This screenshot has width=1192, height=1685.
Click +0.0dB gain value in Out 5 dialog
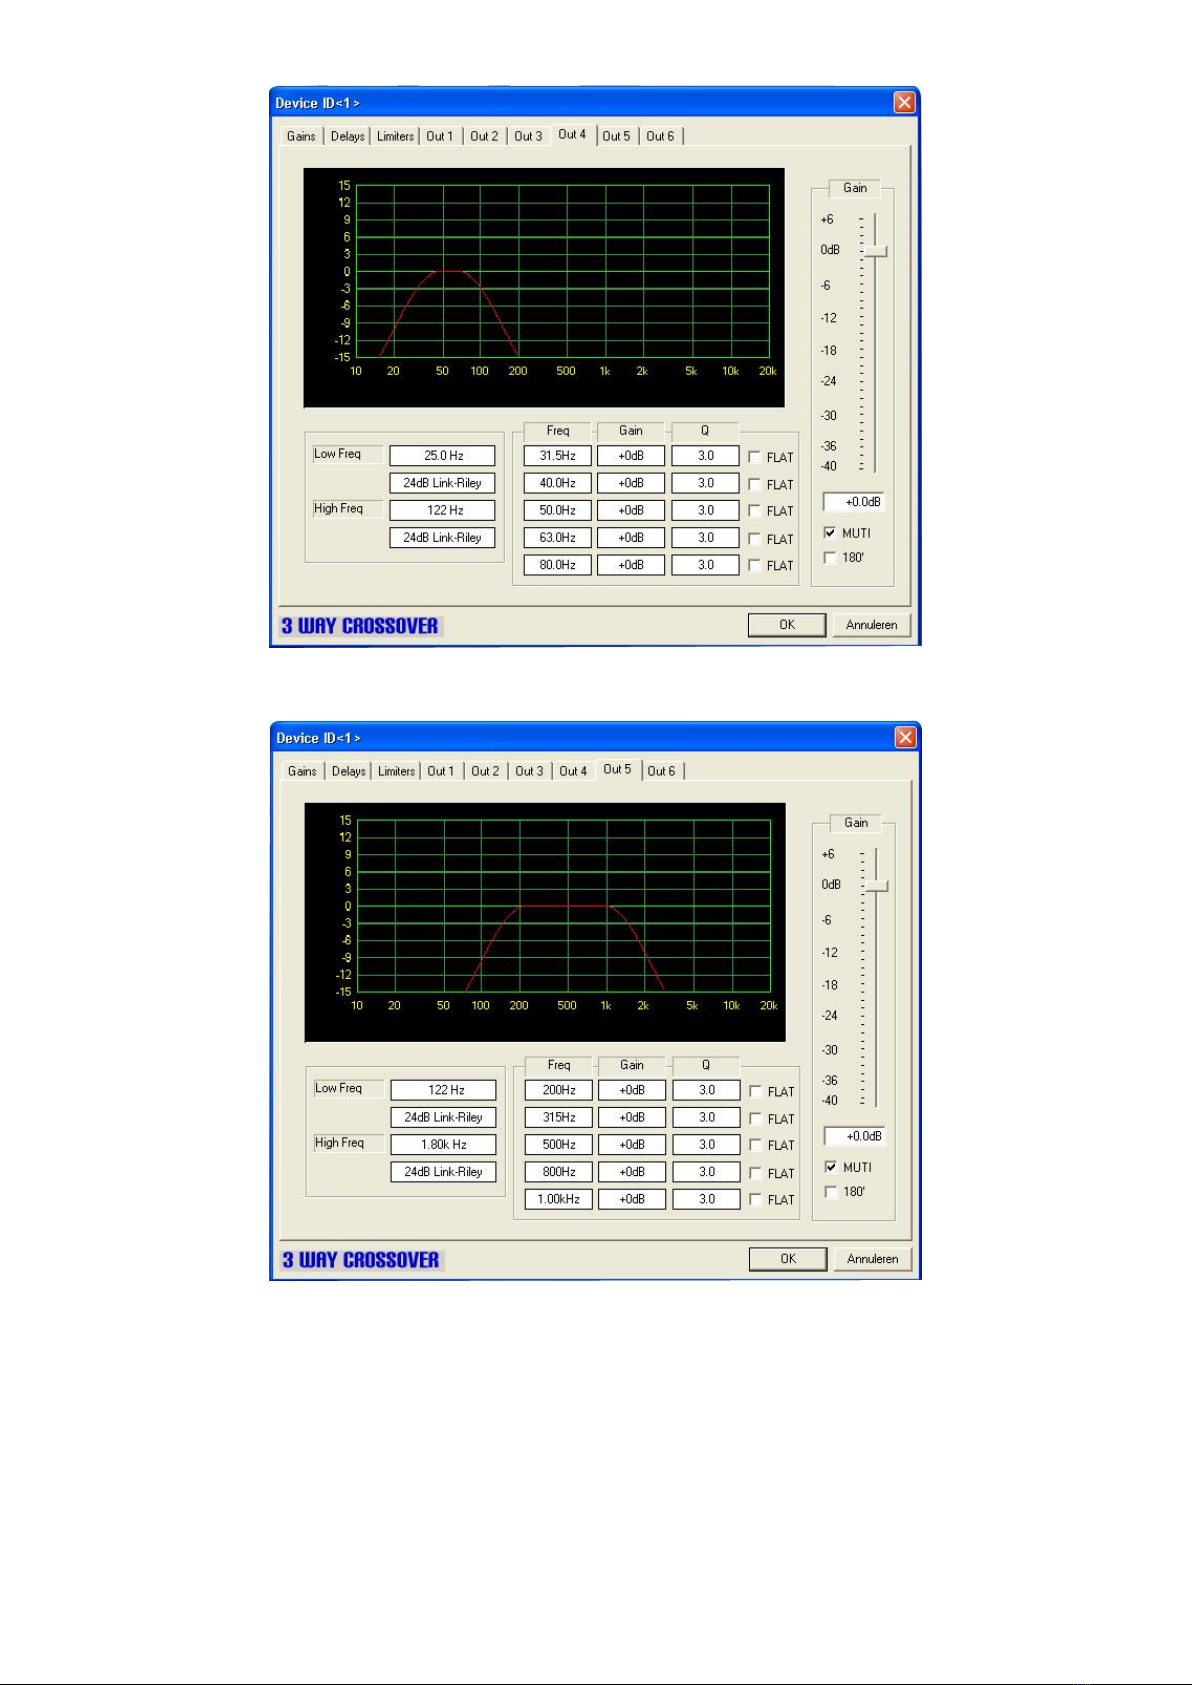(857, 1136)
